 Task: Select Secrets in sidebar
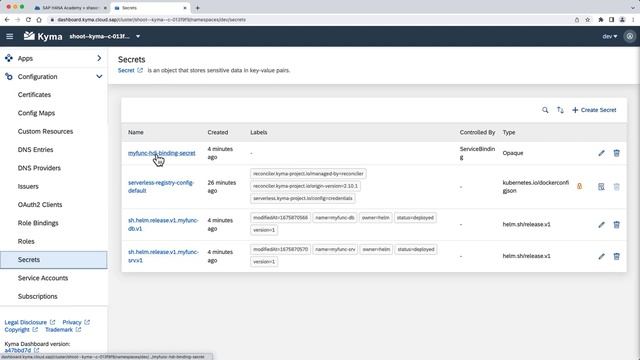point(53,260)
